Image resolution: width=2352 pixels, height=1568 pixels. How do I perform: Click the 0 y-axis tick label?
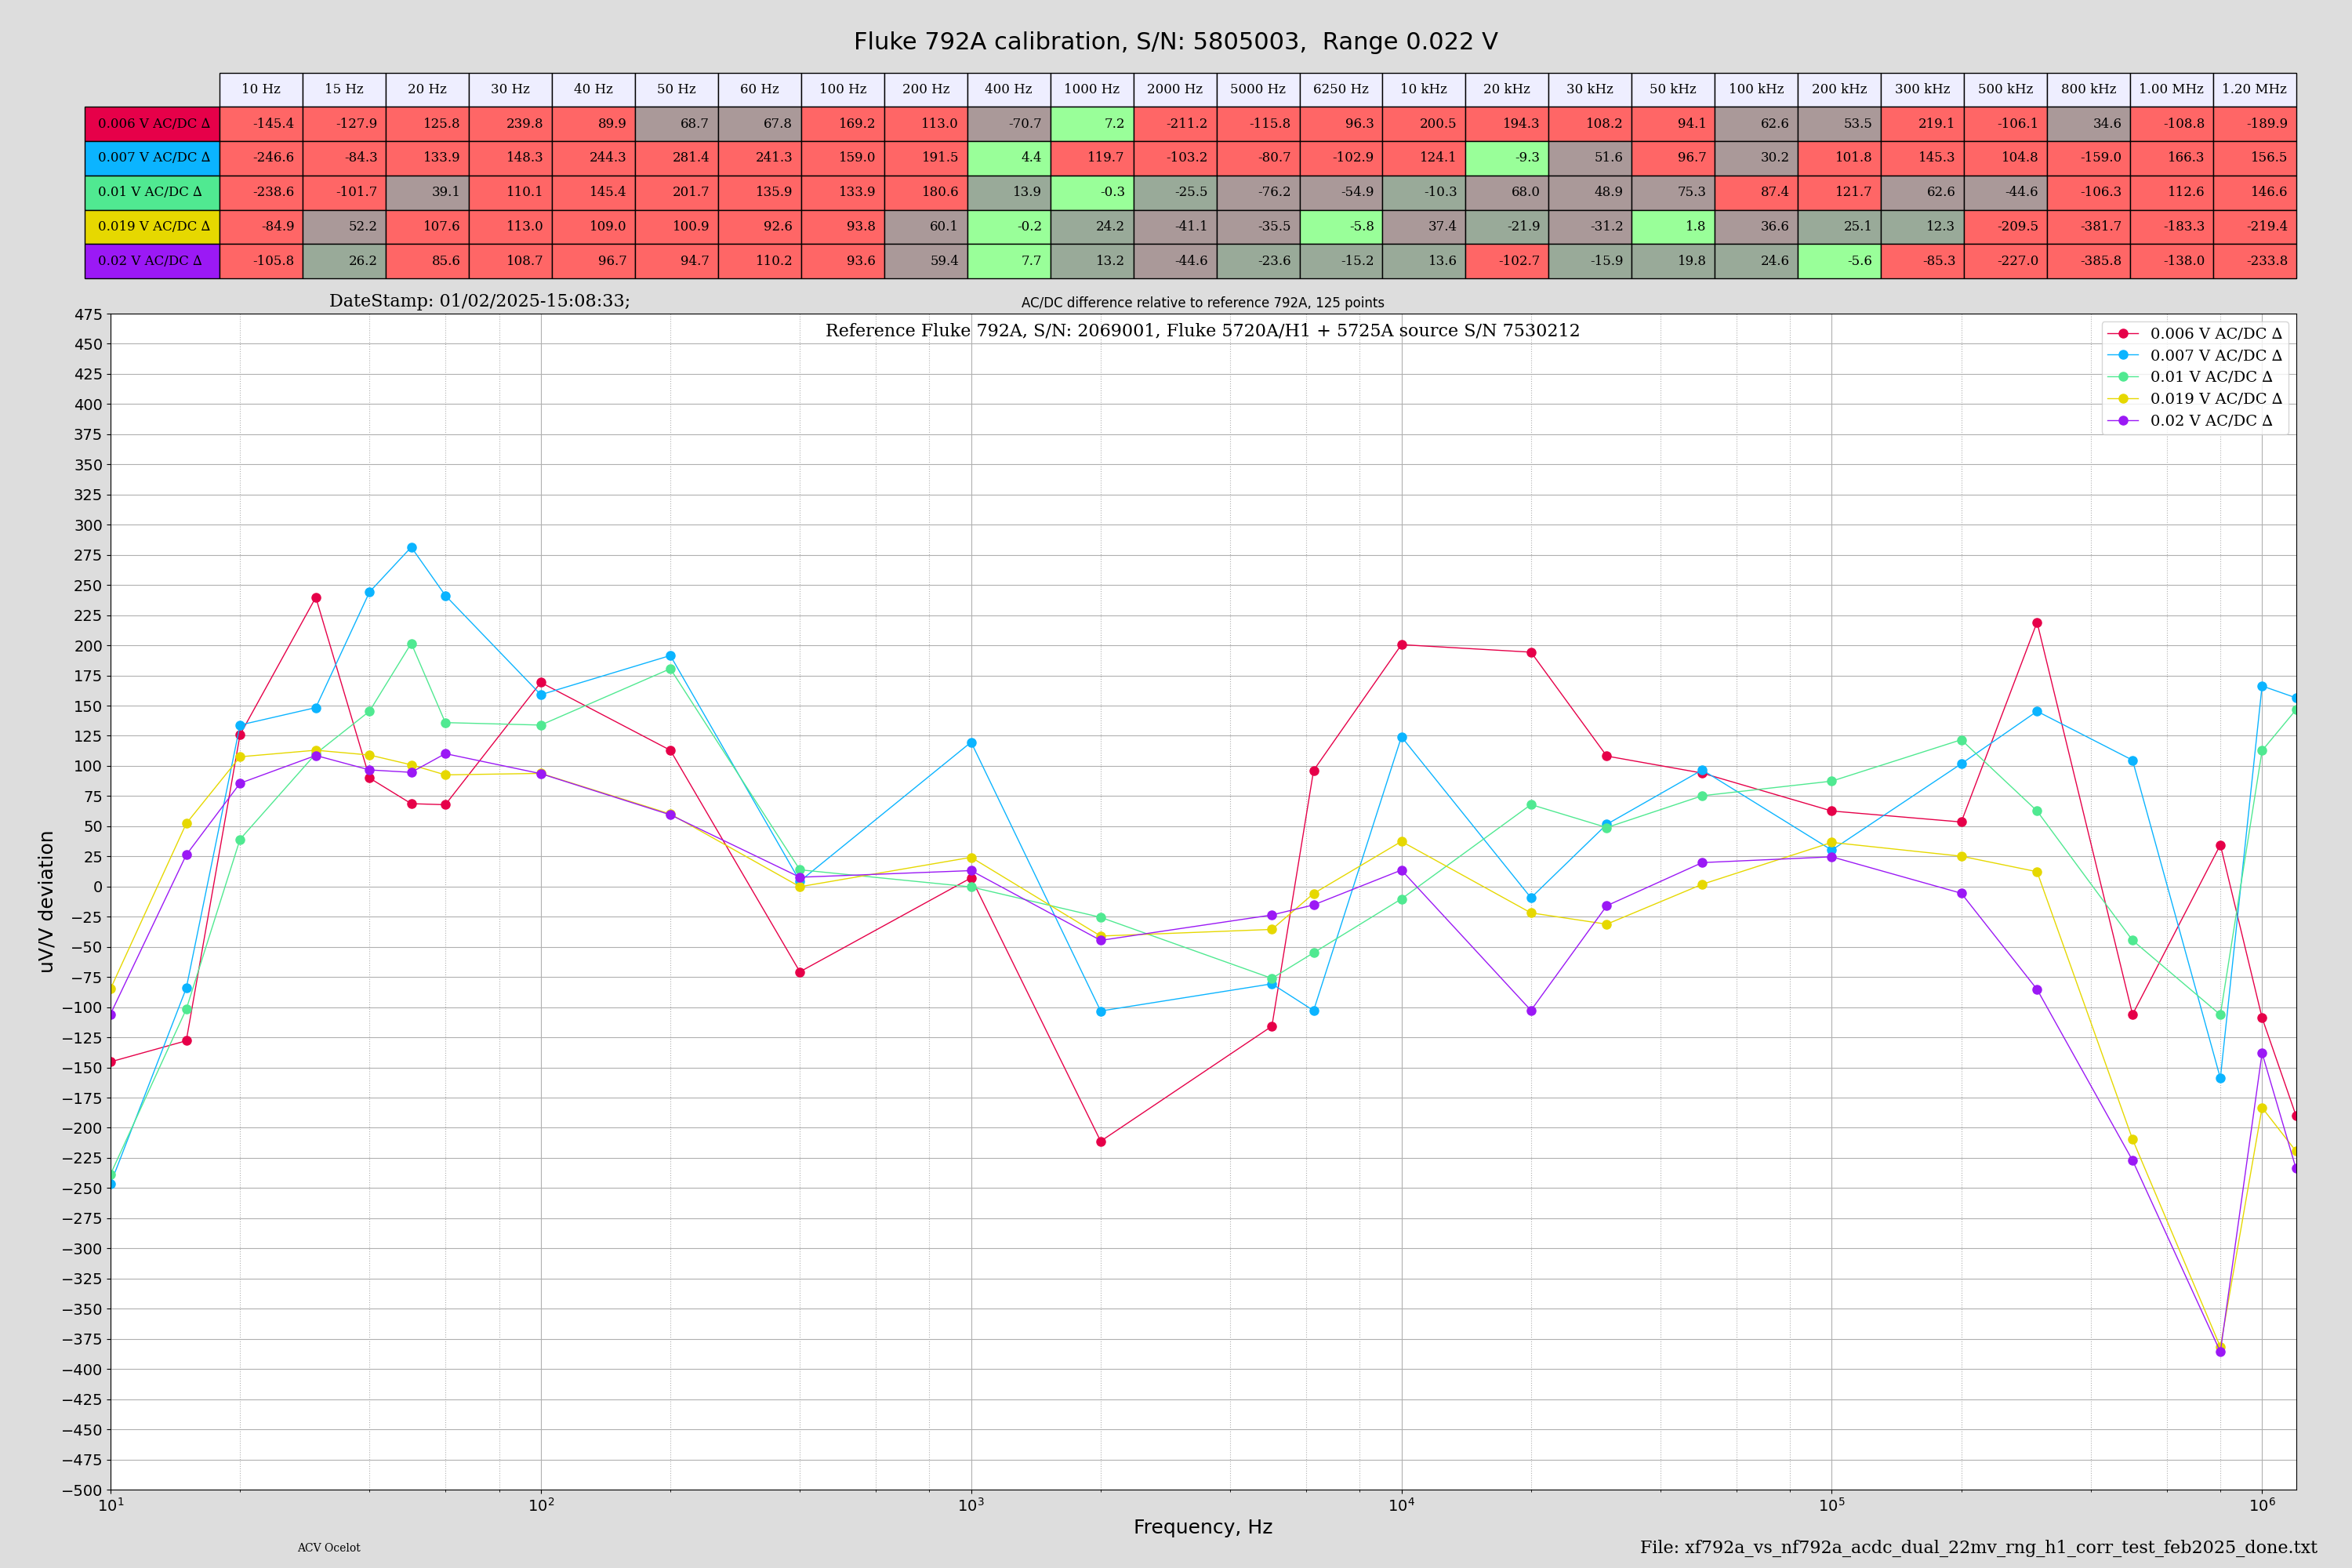point(97,888)
